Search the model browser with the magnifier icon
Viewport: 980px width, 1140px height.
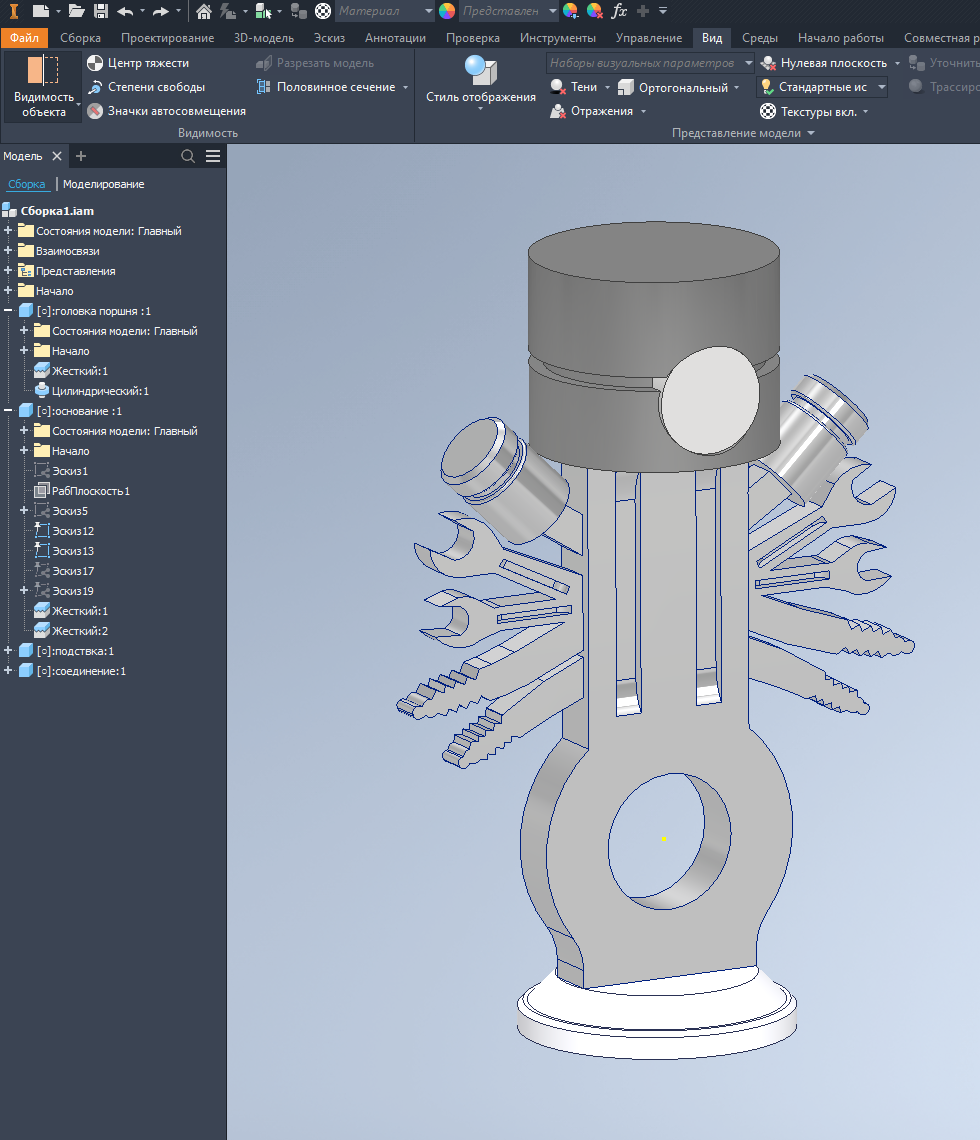pyautogui.click(x=188, y=156)
